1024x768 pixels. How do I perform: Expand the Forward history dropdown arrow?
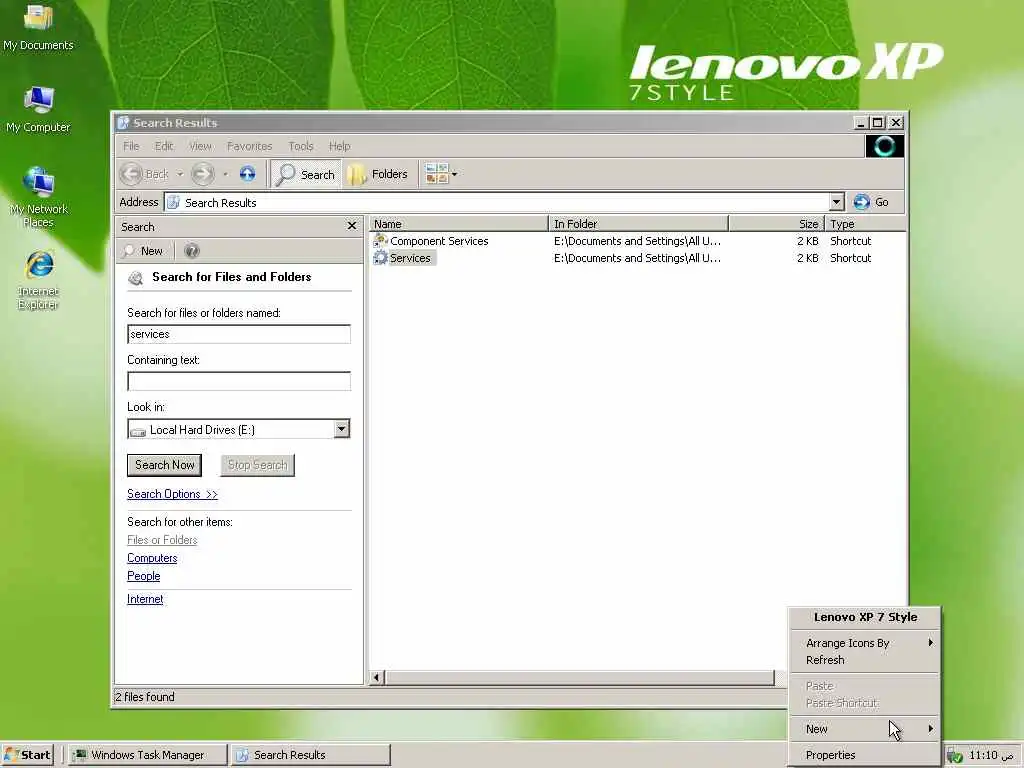[225, 174]
